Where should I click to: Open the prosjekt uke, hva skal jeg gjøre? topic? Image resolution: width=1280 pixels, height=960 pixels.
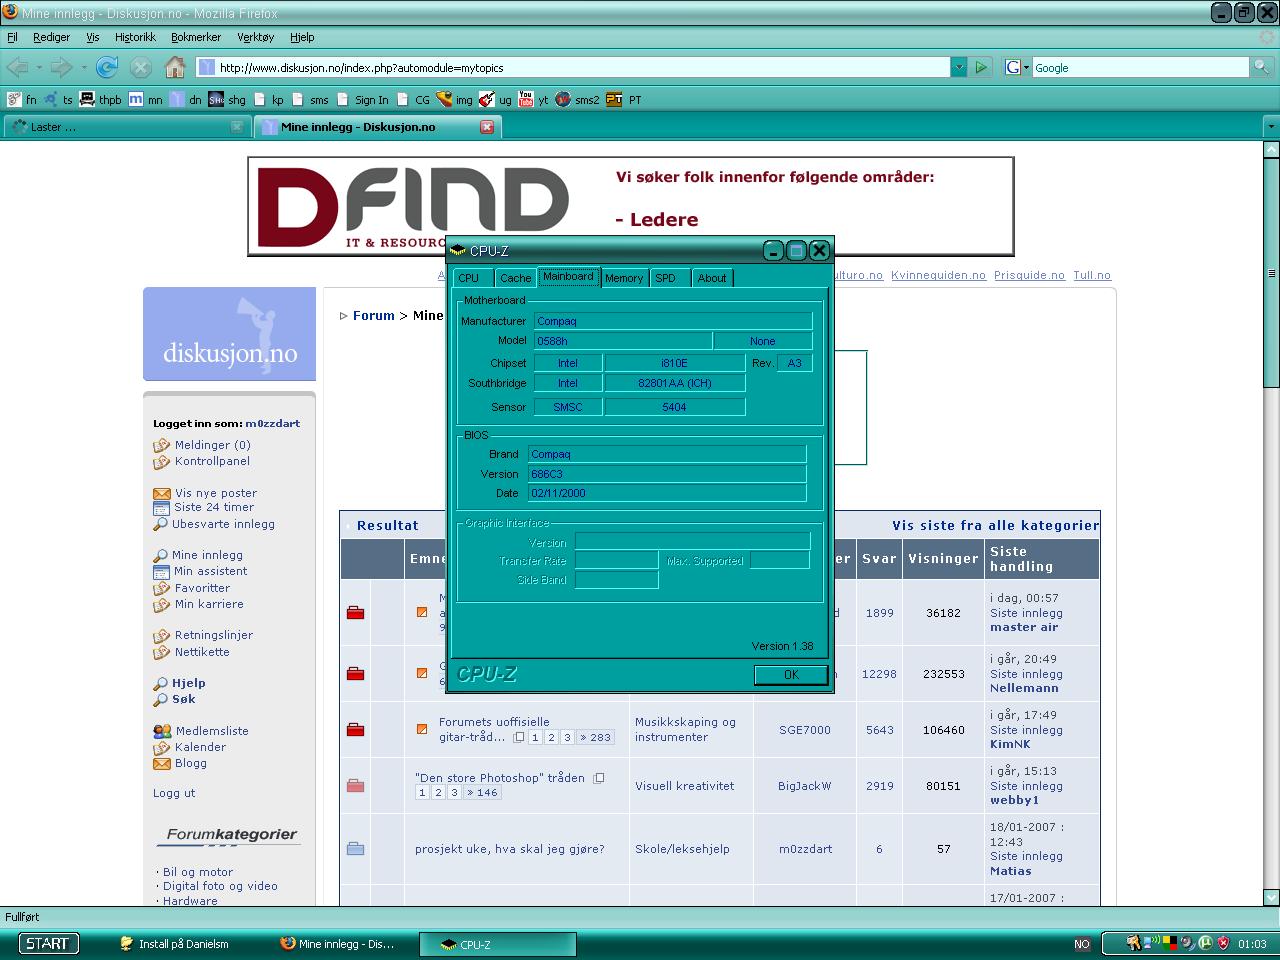[x=510, y=849]
